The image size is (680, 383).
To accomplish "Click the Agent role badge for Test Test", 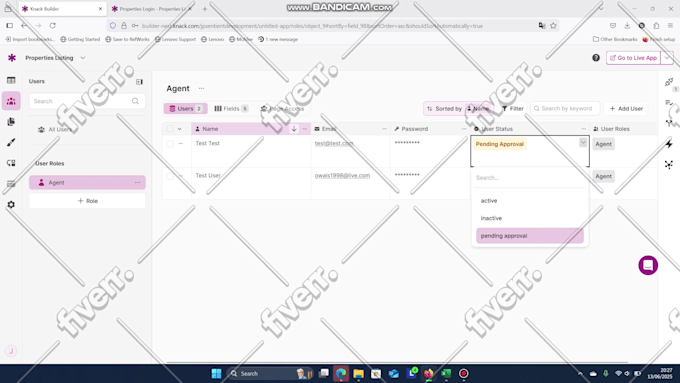I will 603,144.
